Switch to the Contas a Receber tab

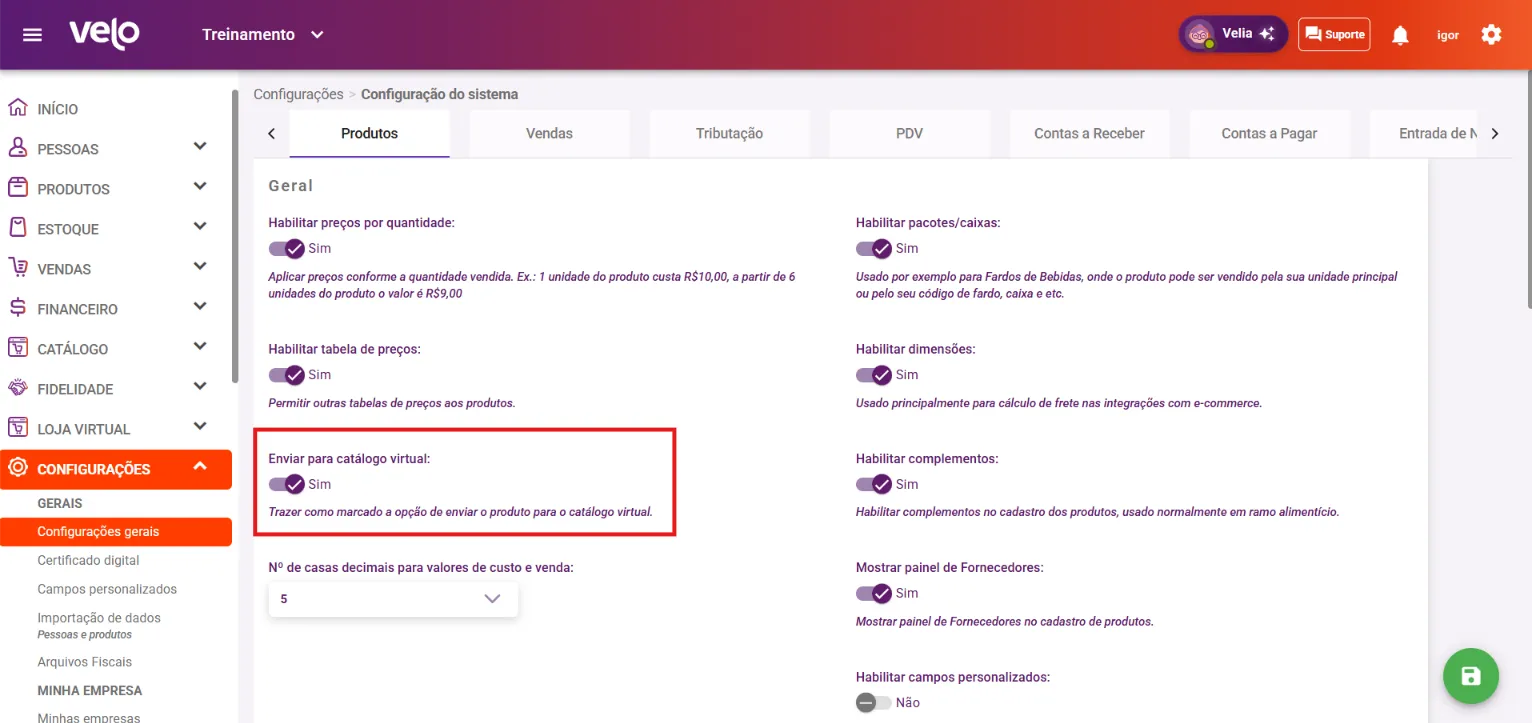click(1089, 134)
